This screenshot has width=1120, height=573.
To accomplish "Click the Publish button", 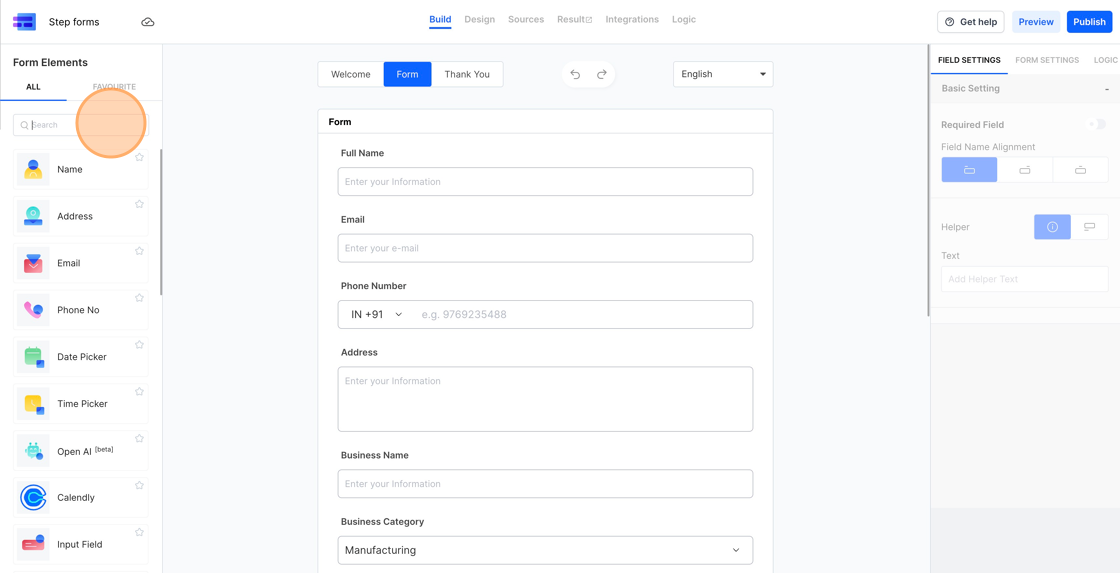I will click(1089, 22).
